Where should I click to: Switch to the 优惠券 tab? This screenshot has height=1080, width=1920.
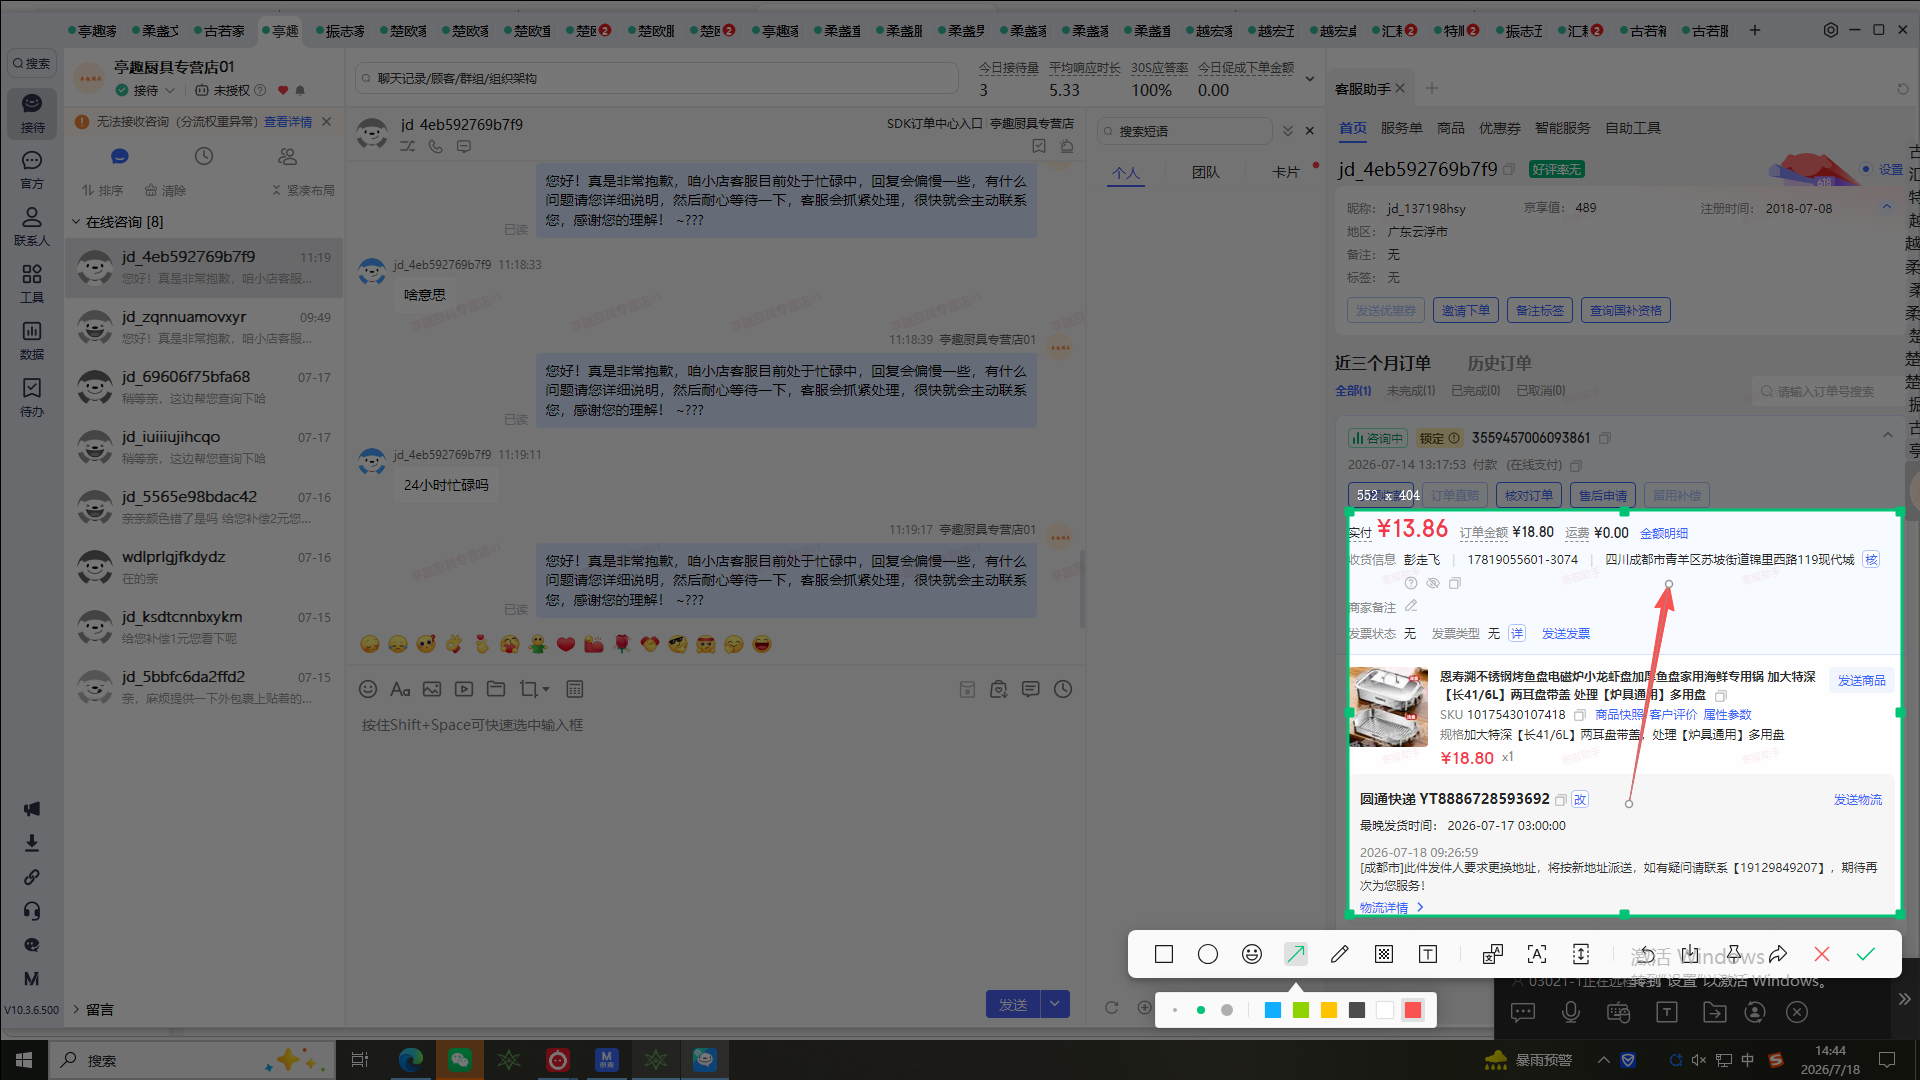1500,128
